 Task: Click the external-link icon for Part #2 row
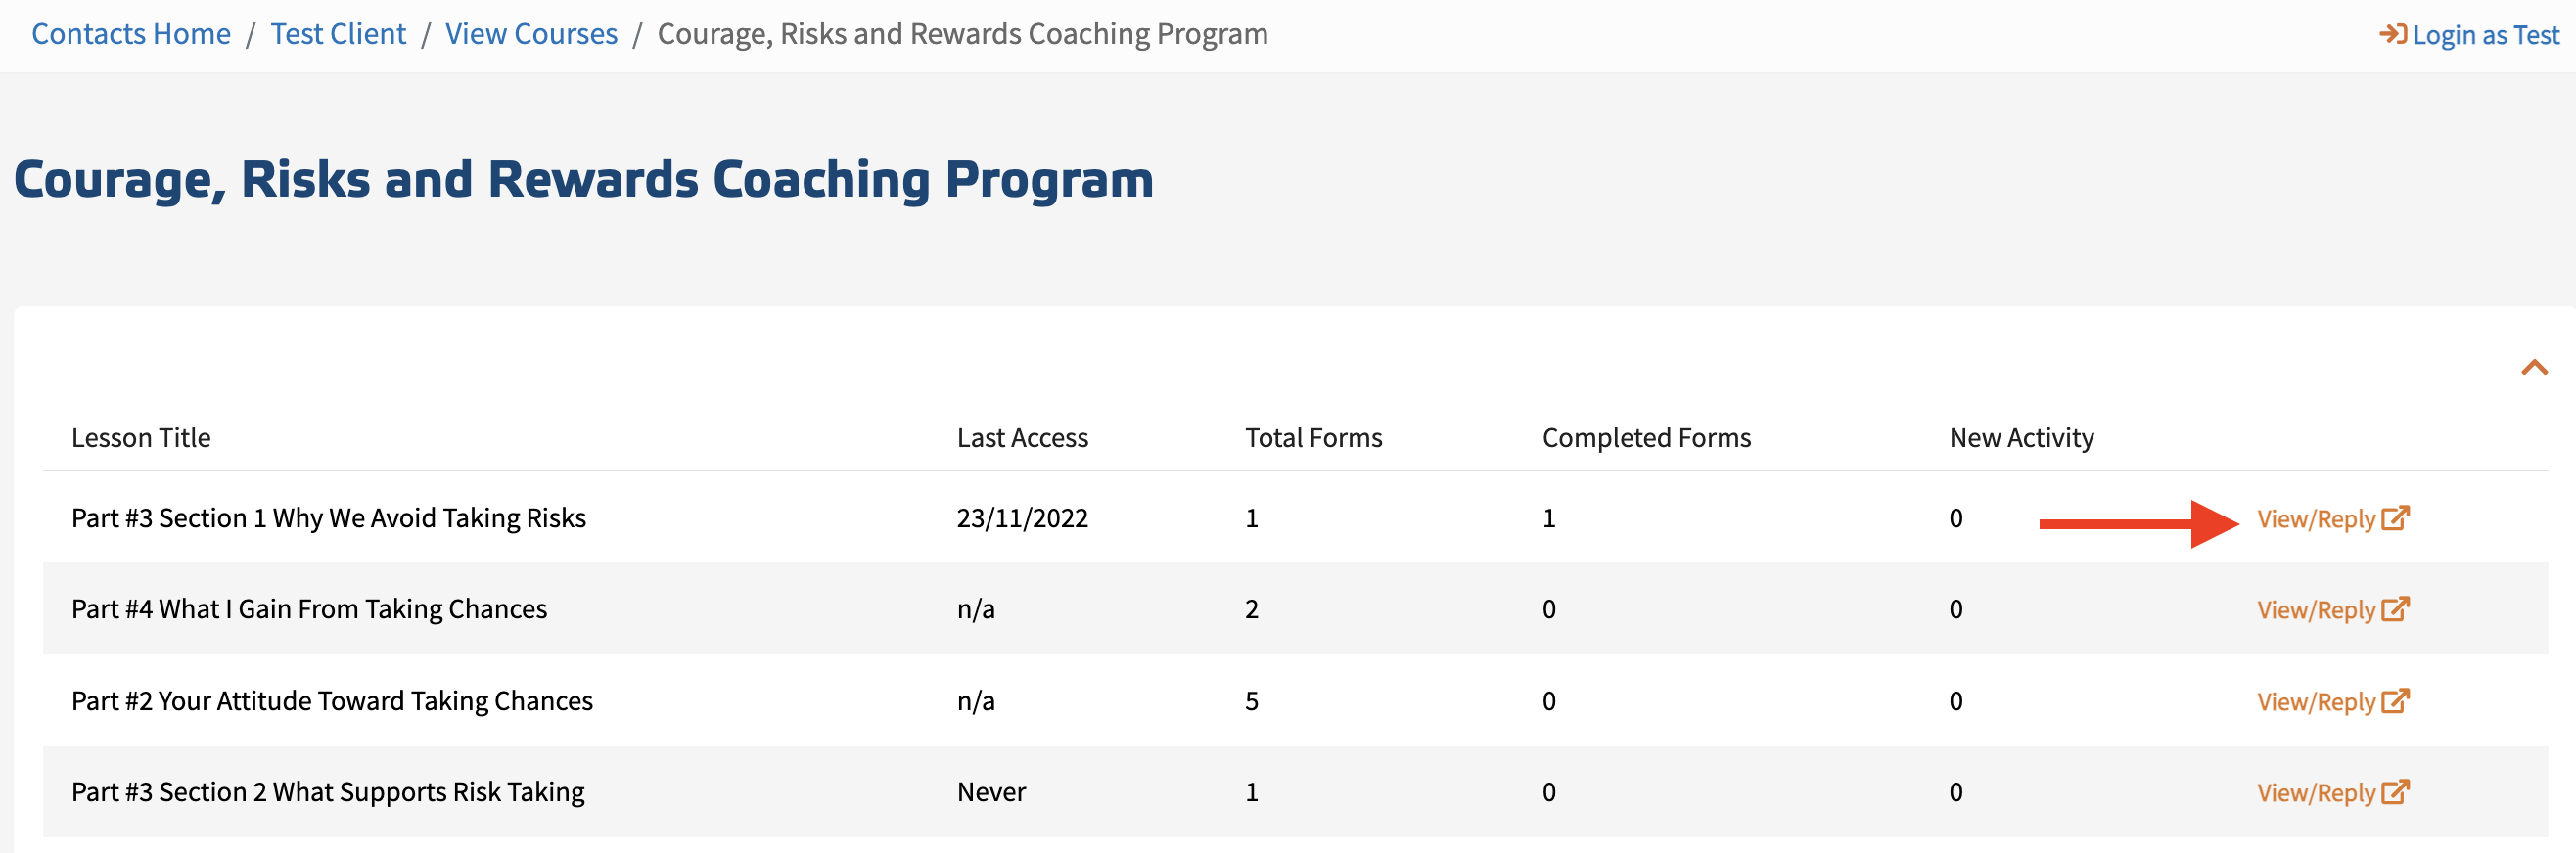(x=2398, y=700)
